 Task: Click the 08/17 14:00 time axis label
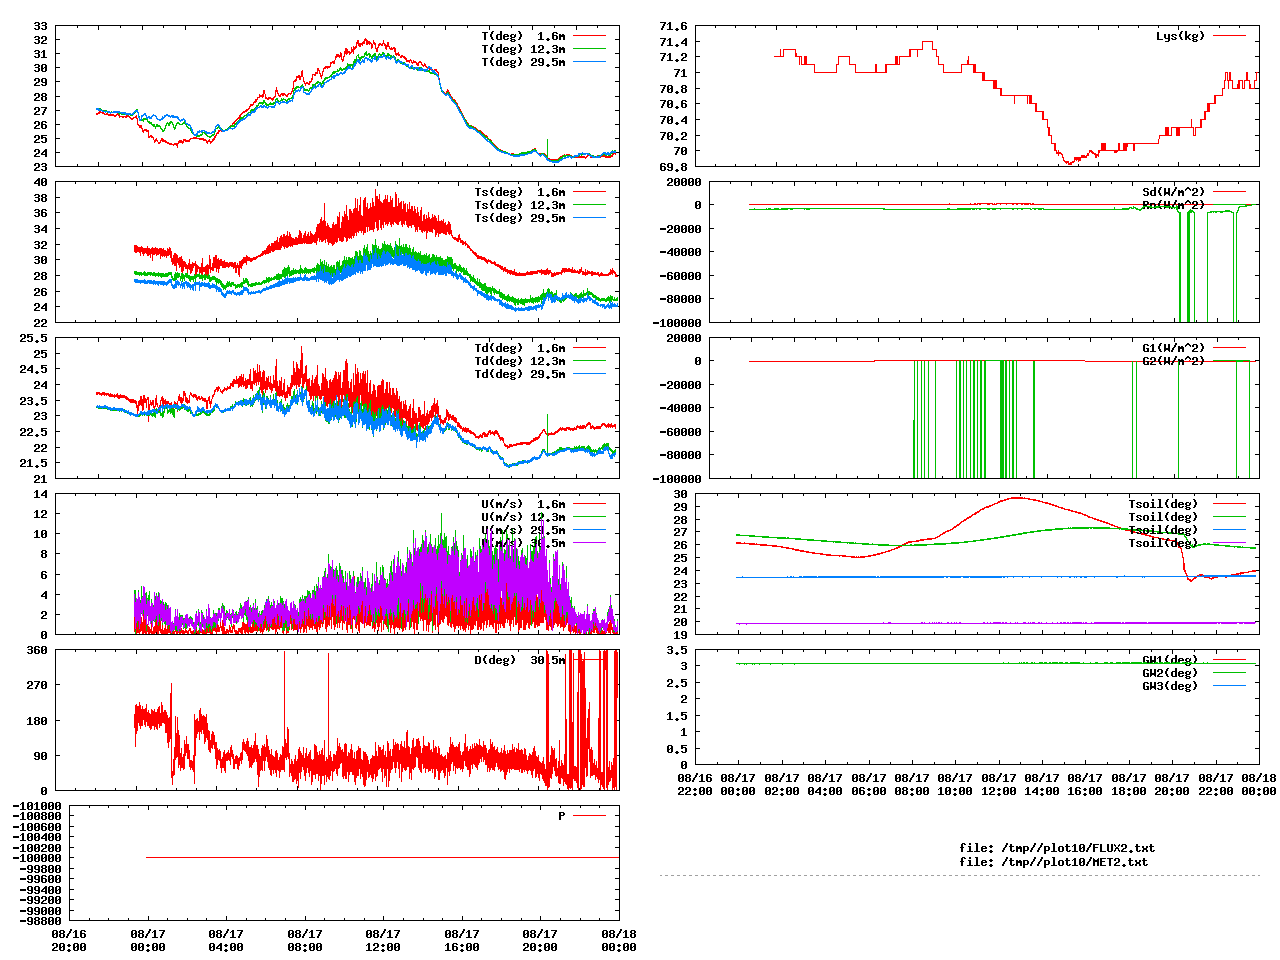point(1042,784)
